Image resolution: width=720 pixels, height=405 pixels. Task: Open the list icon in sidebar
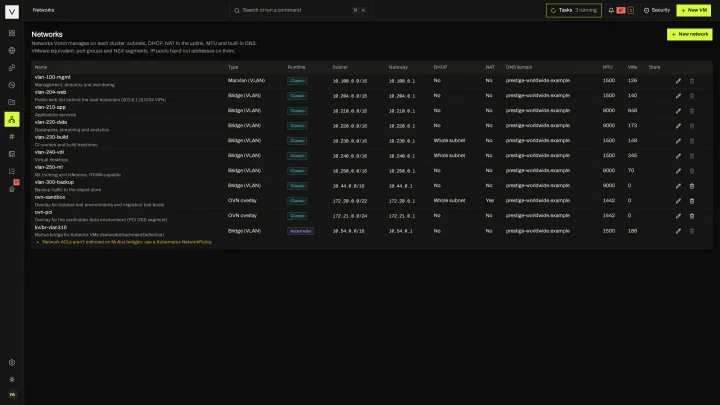[12, 171]
